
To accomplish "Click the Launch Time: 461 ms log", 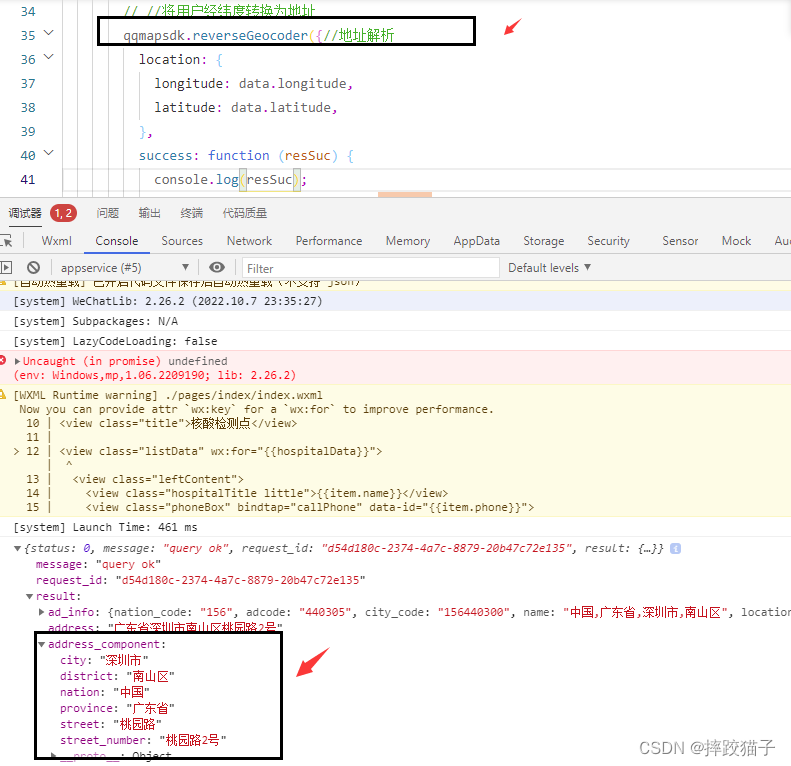I will tap(105, 527).
